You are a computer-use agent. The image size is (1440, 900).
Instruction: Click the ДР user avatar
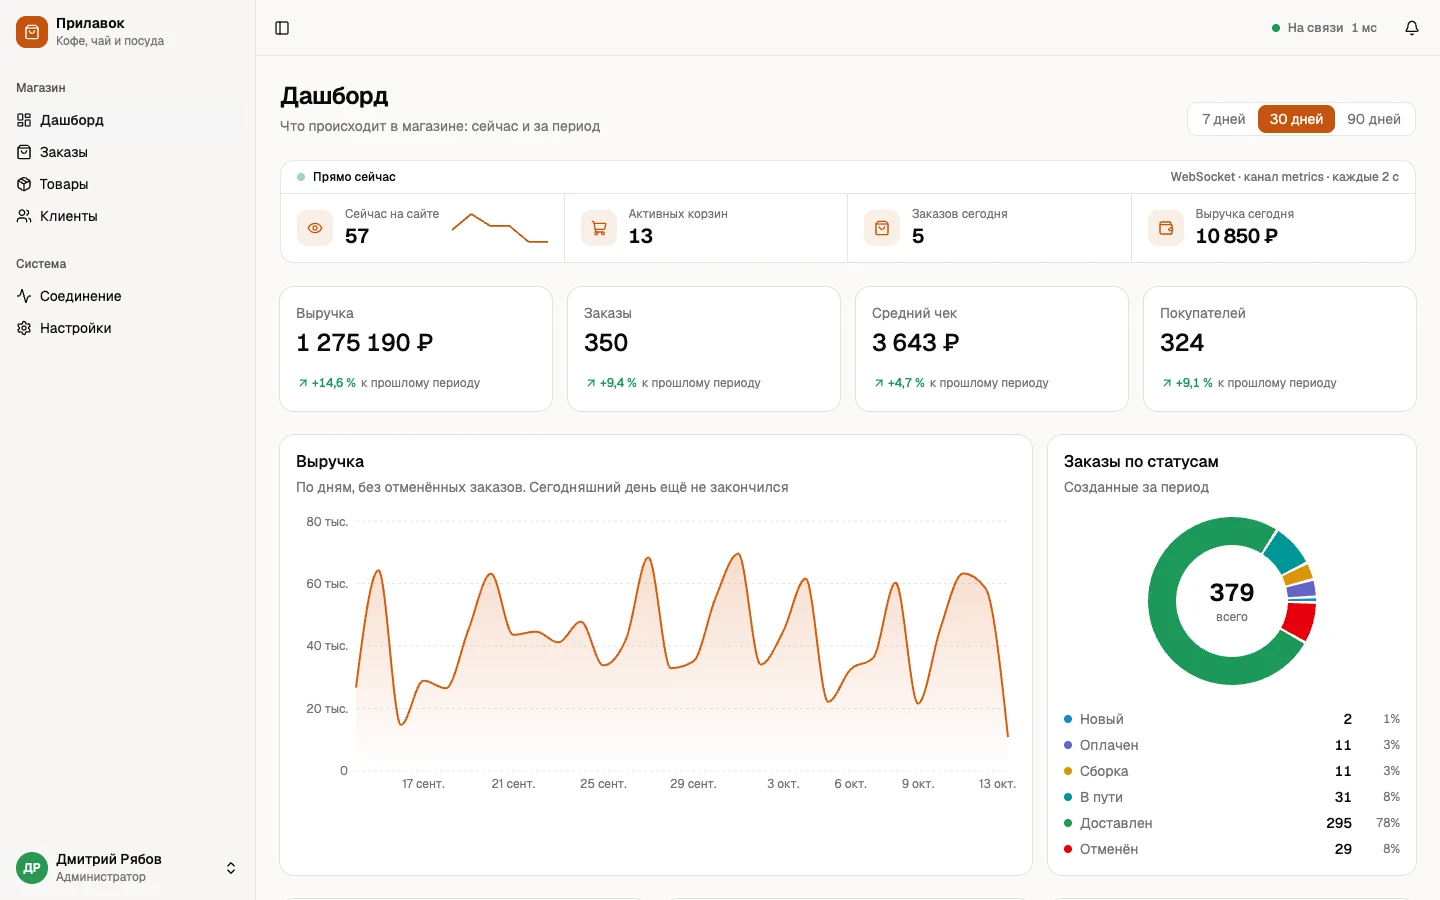32,868
